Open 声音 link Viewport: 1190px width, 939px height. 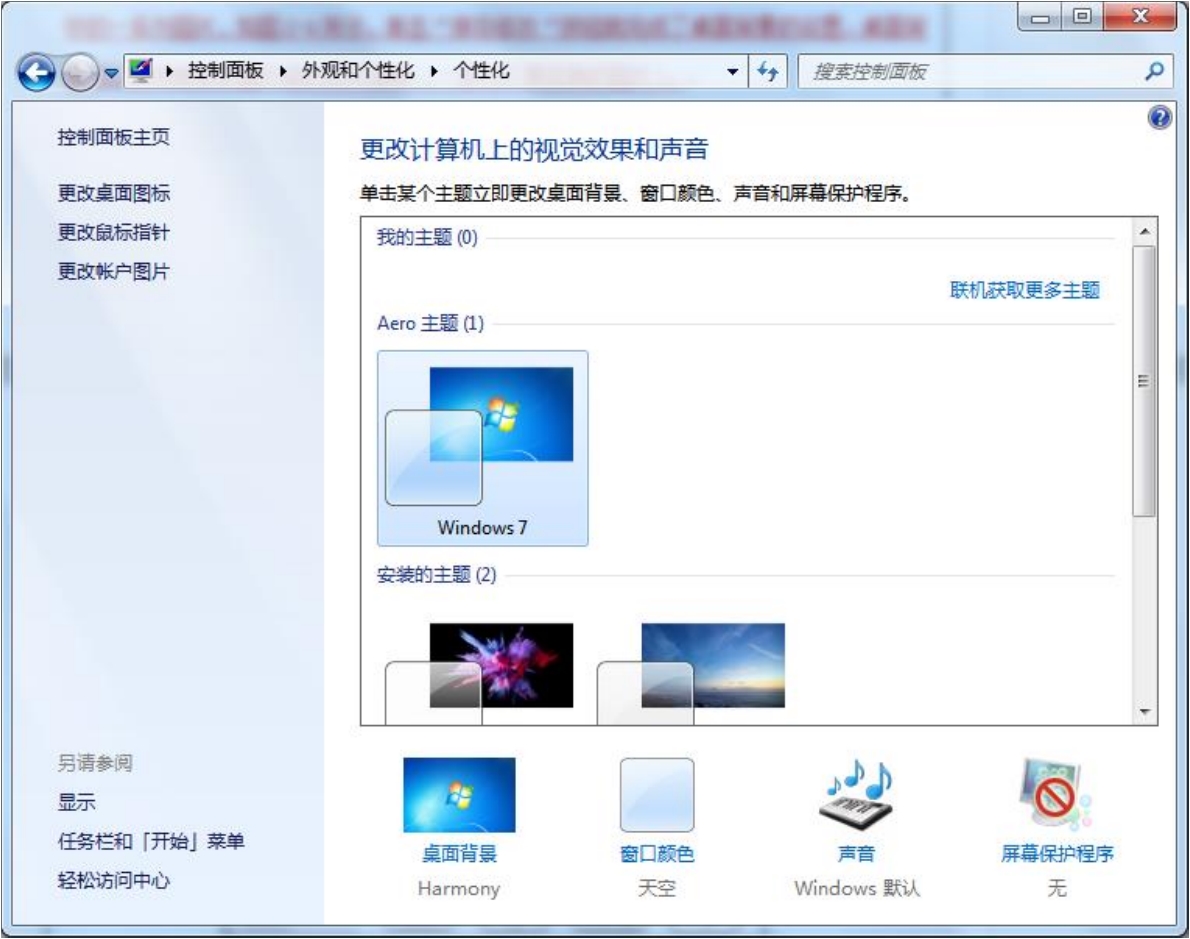[857, 854]
